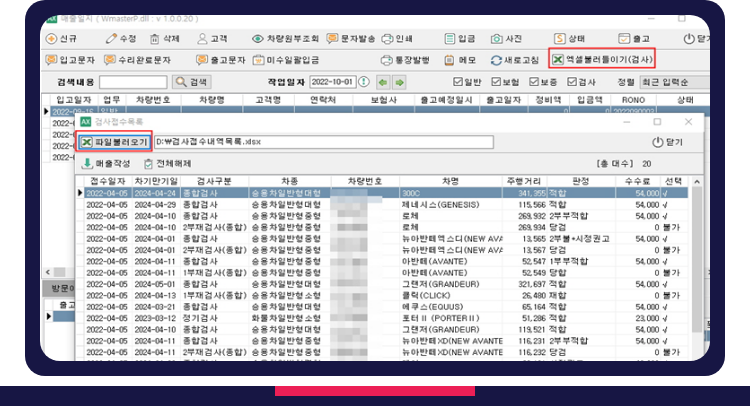Click the 검색 search button
Screen dimensions: 750x406
tap(193, 82)
